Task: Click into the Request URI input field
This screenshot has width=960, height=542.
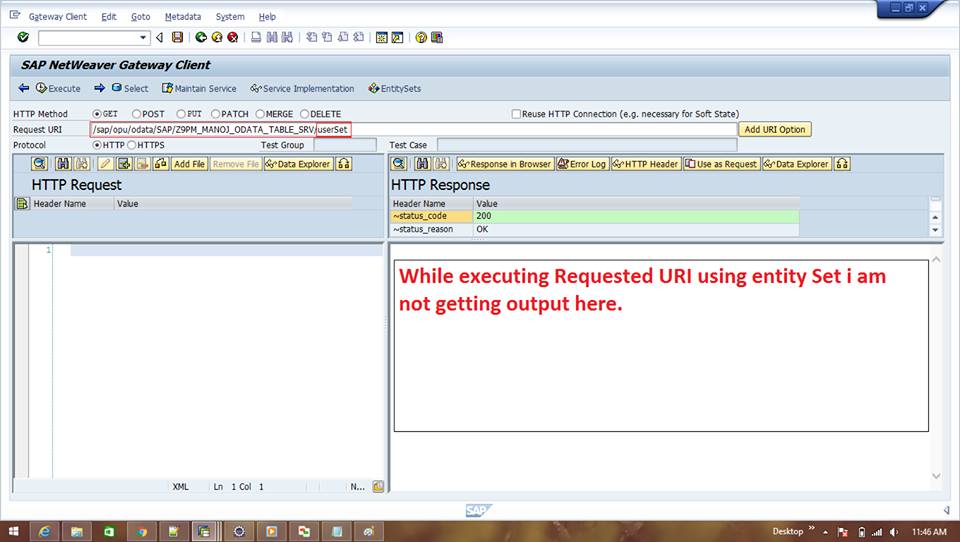Action: (413, 129)
